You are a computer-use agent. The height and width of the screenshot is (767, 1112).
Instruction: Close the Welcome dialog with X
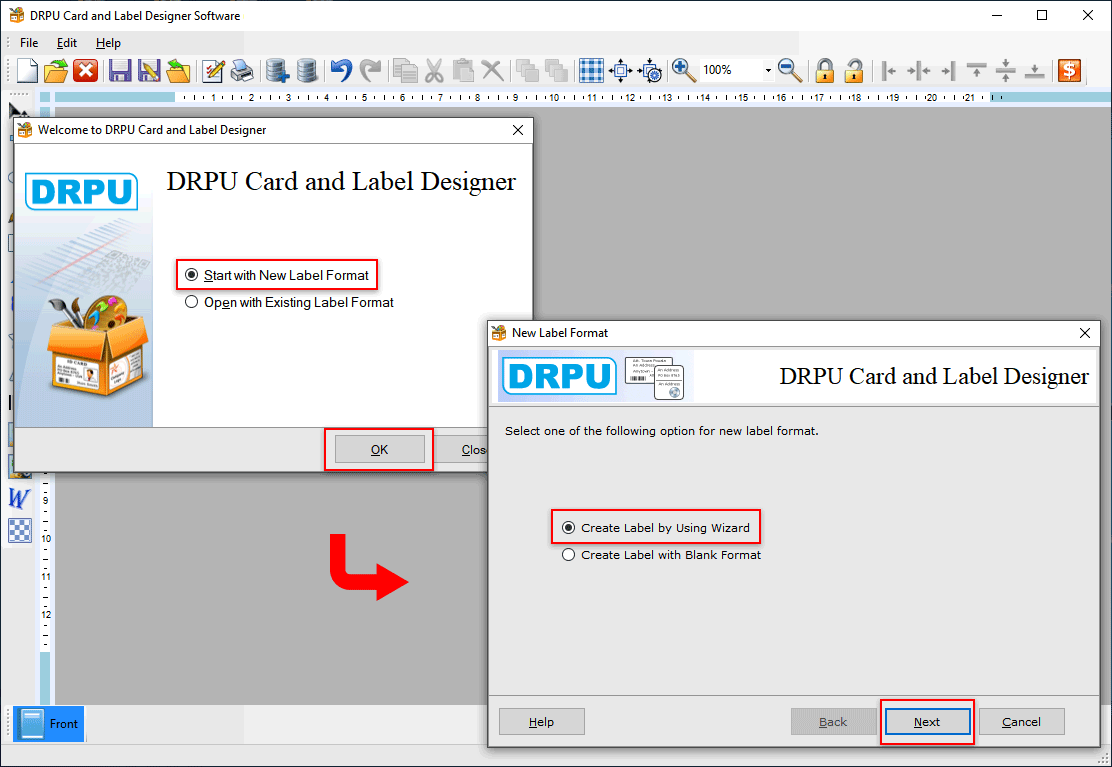518,130
